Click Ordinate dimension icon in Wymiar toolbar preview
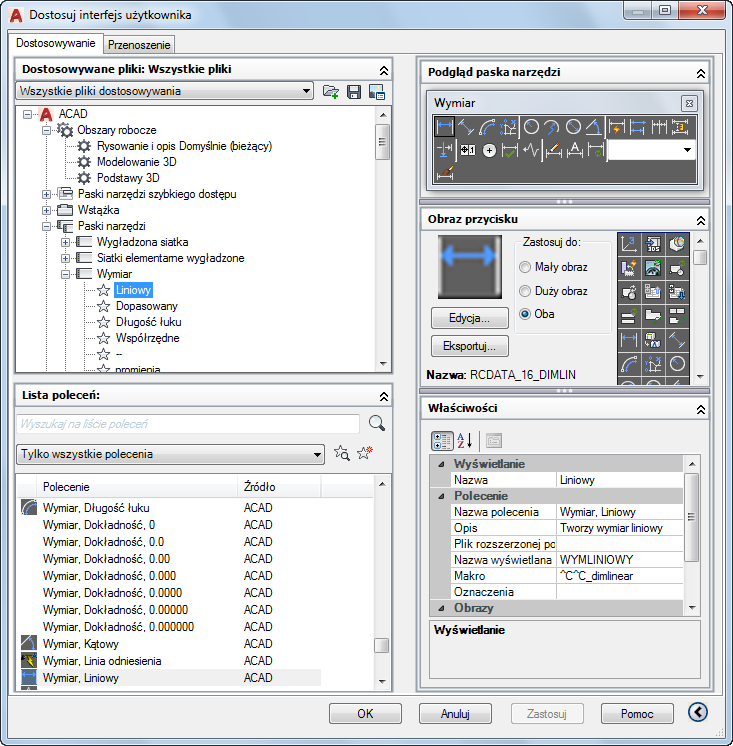 (508, 128)
